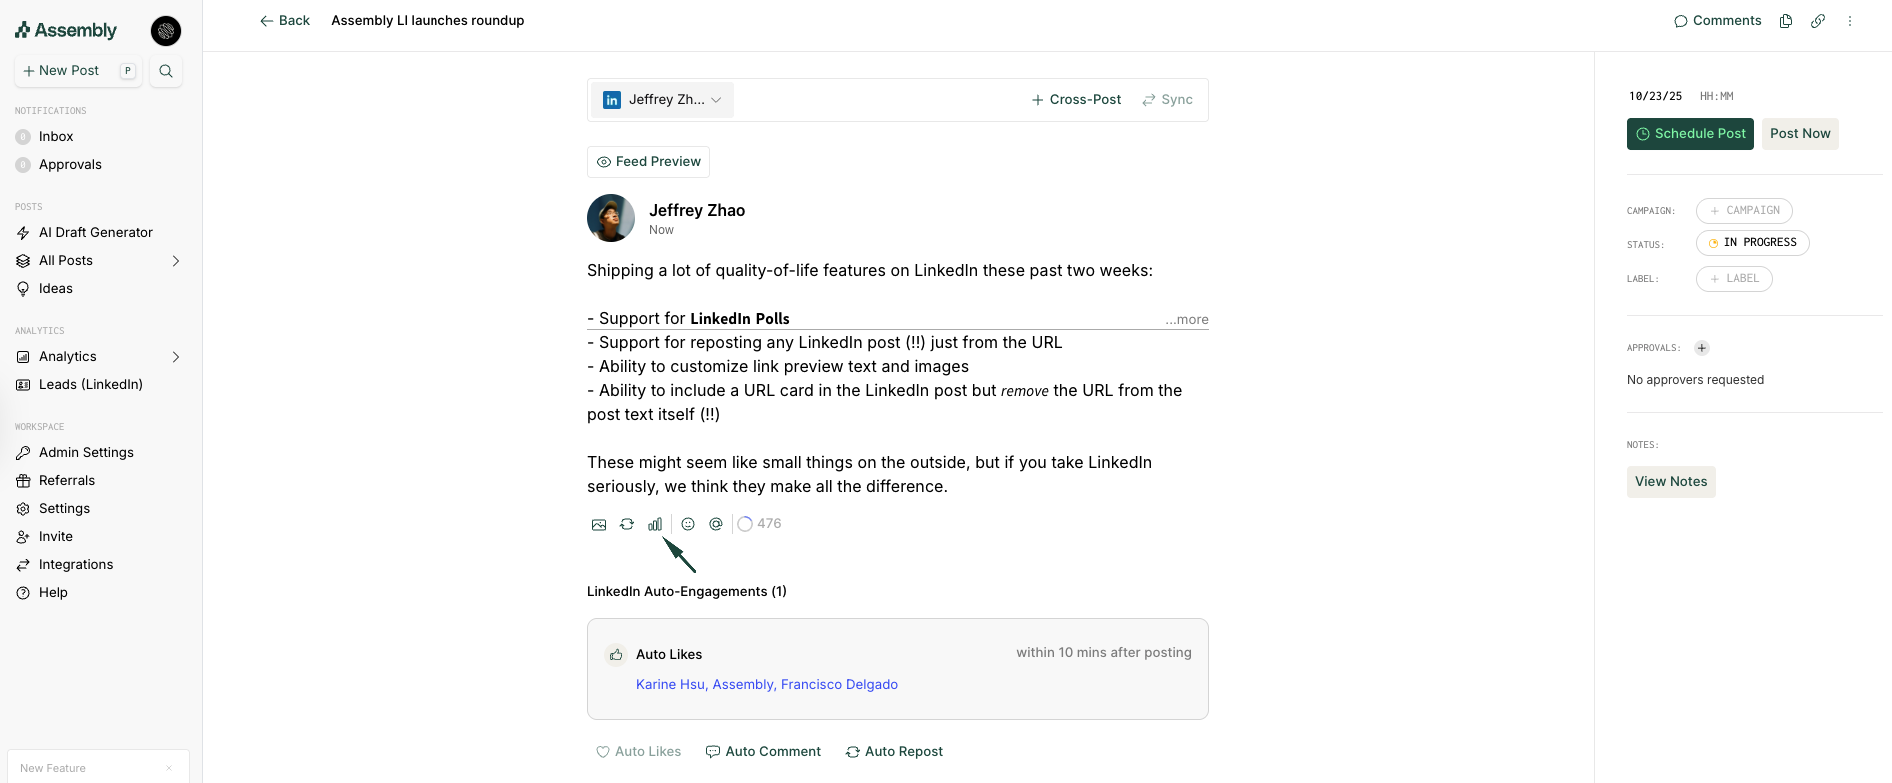The height and width of the screenshot is (783, 1892).
Task: Click the thumbs-up Auto Likes icon
Action: click(x=616, y=655)
